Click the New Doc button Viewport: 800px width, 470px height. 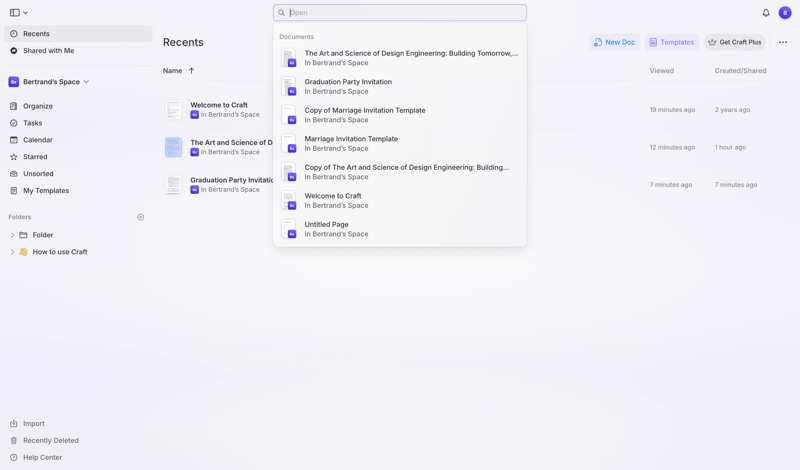pyautogui.click(x=614, y=42)
